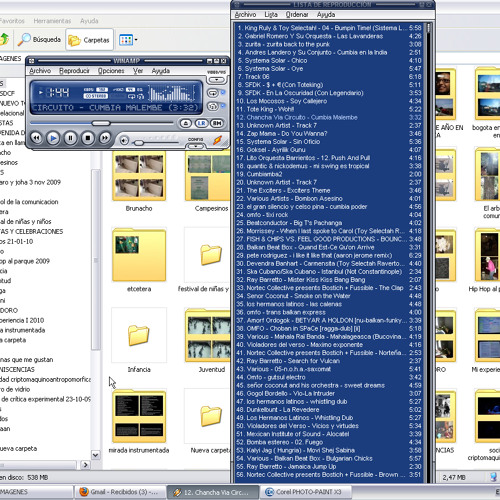
Task: Click folder tree horizontal scroll right arrow
Action: tap(85, 465)
